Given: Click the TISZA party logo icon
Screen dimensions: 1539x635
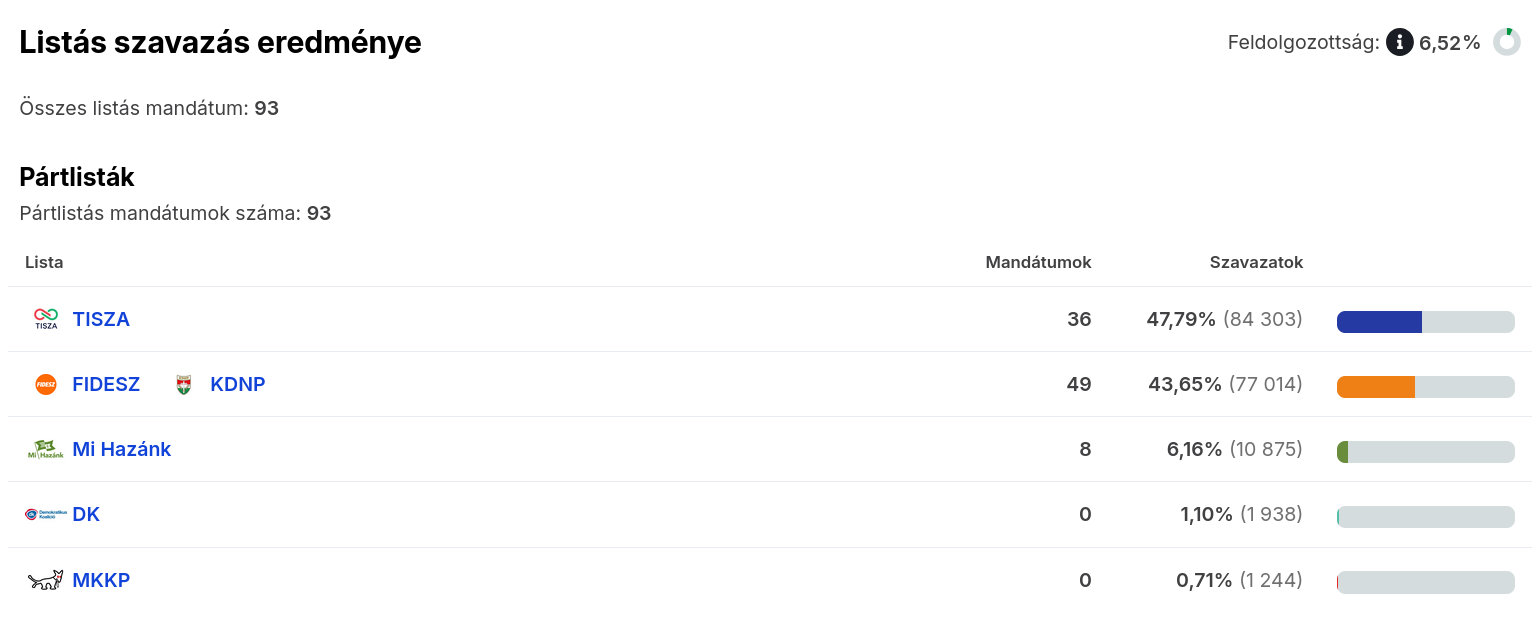Looking at the screenshot, I should [46, 319].
